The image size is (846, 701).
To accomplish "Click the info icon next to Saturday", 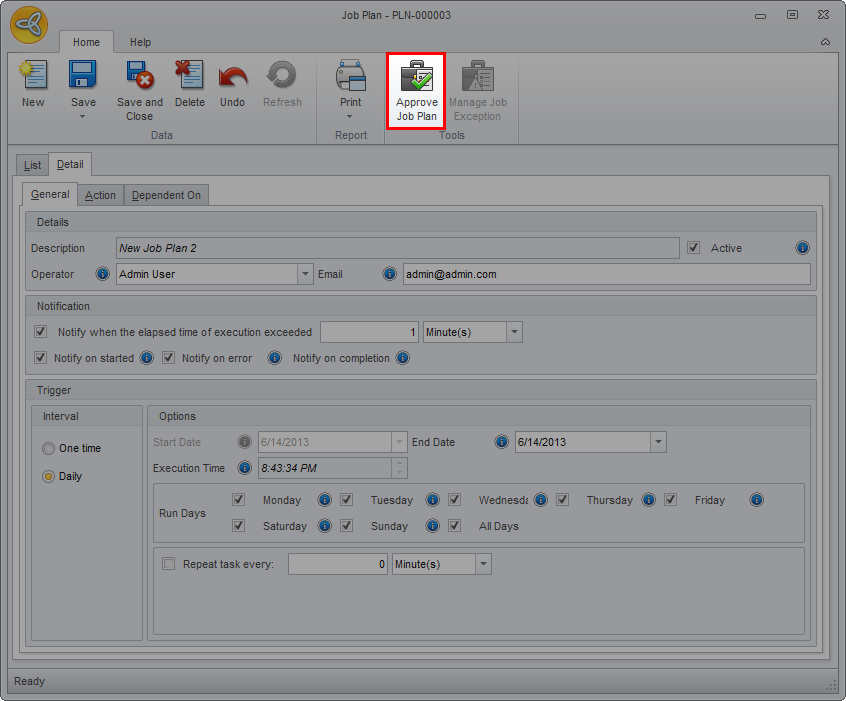I will [x=324, y=526].
